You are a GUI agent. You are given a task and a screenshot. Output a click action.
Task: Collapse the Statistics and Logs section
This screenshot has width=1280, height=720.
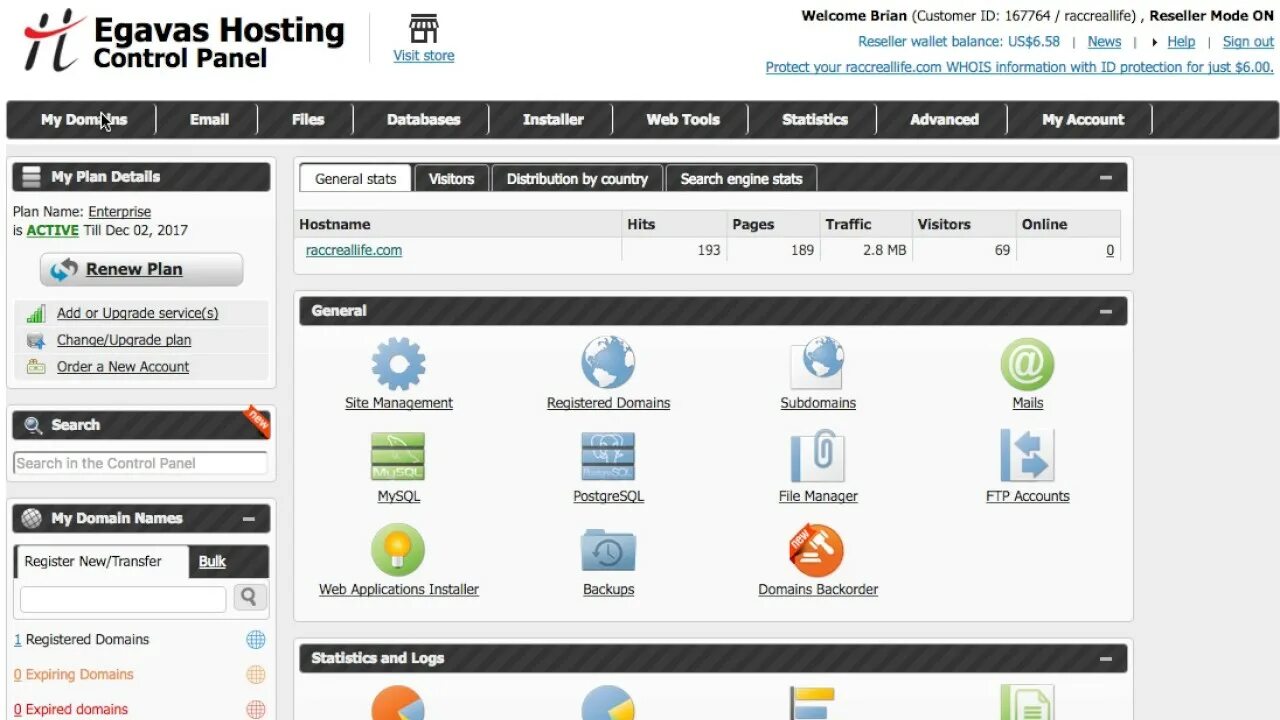(1106, 658)
